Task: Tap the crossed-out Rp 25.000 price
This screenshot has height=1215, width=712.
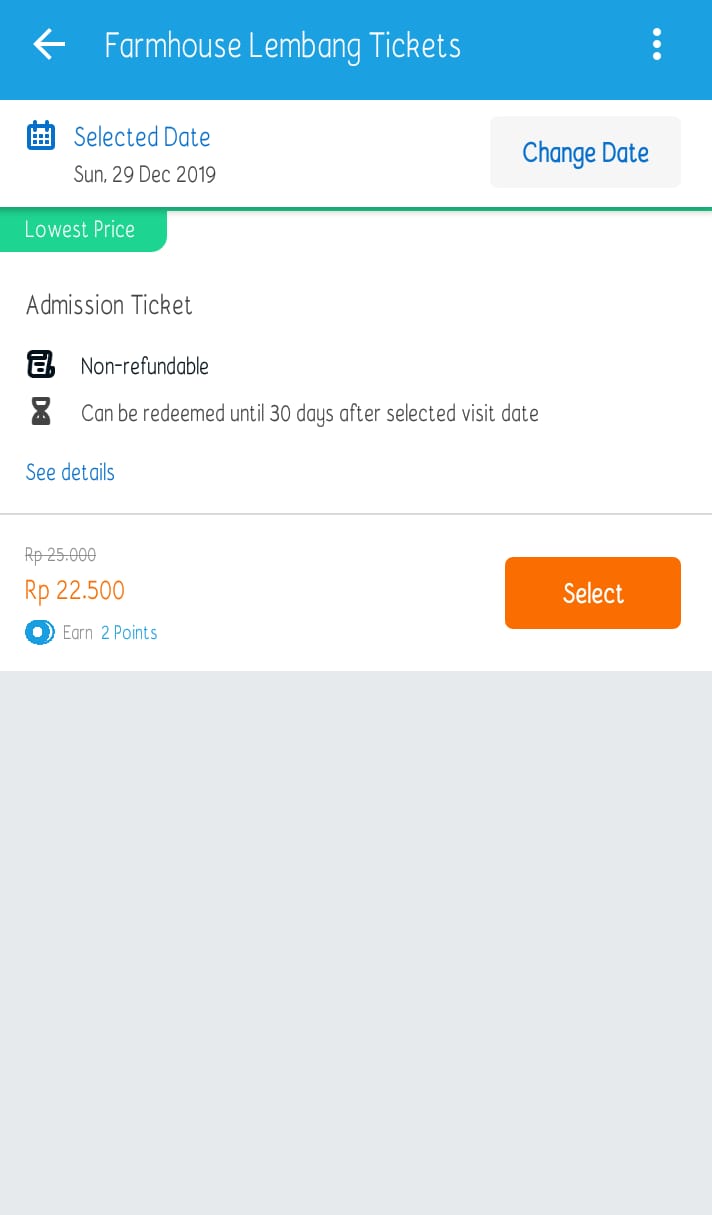Action: click(x=61, y=555)
